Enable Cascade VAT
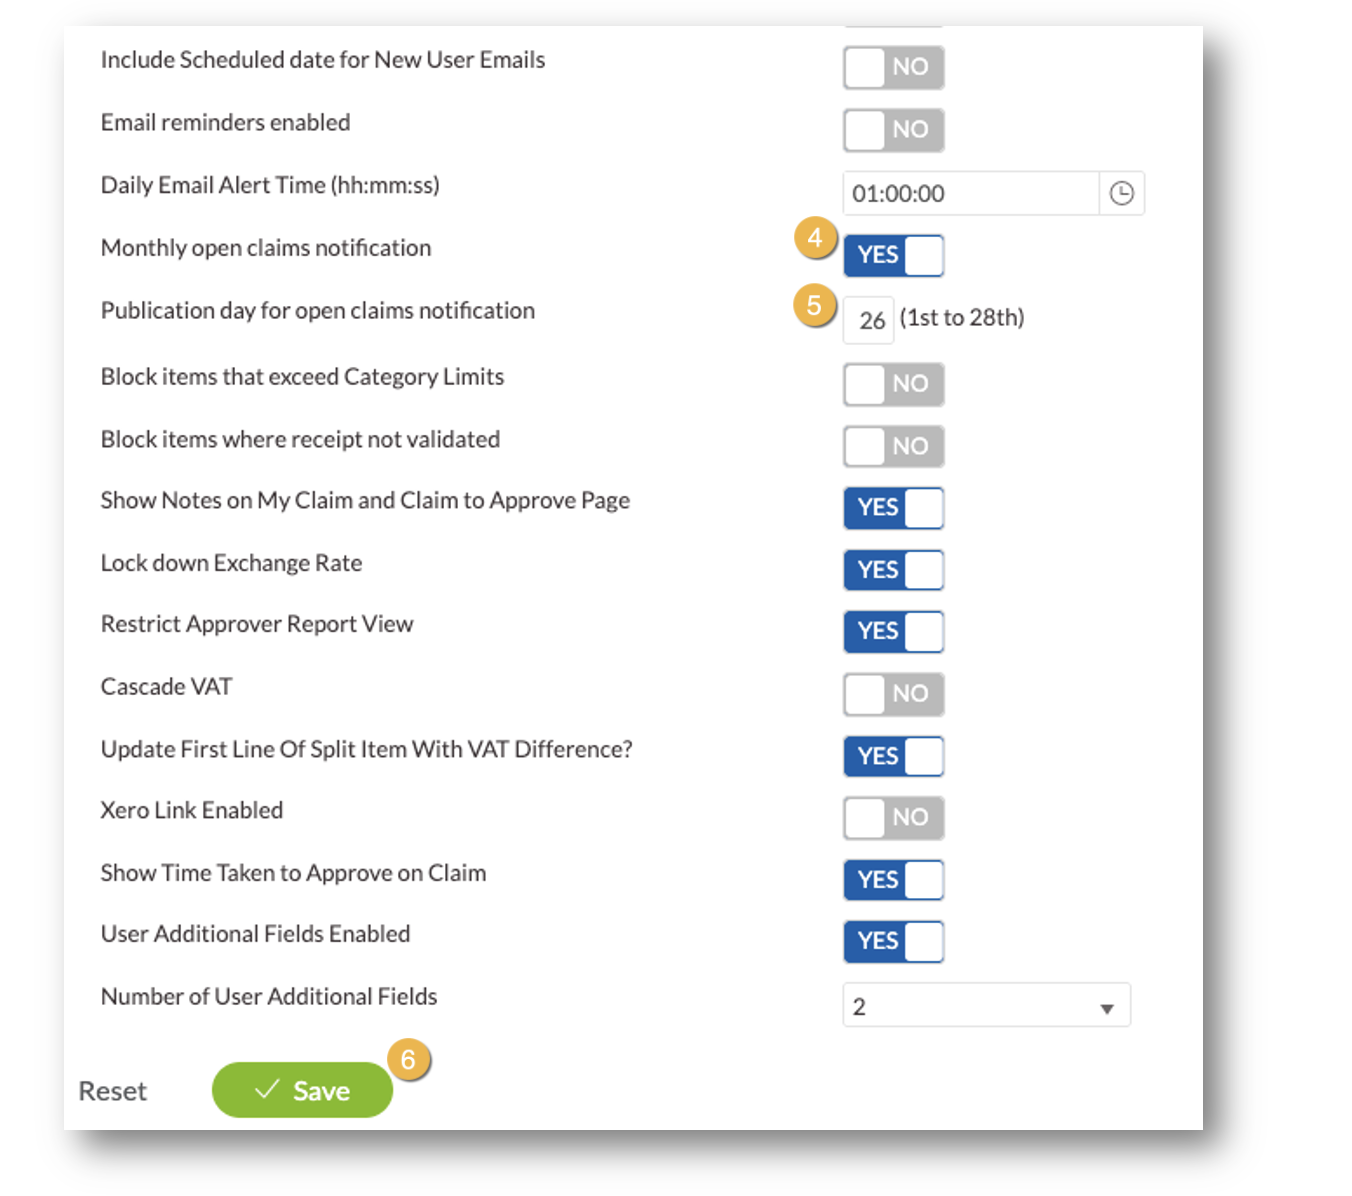1352x1196 pixels. pyautogui.click(x=893, y=694)
